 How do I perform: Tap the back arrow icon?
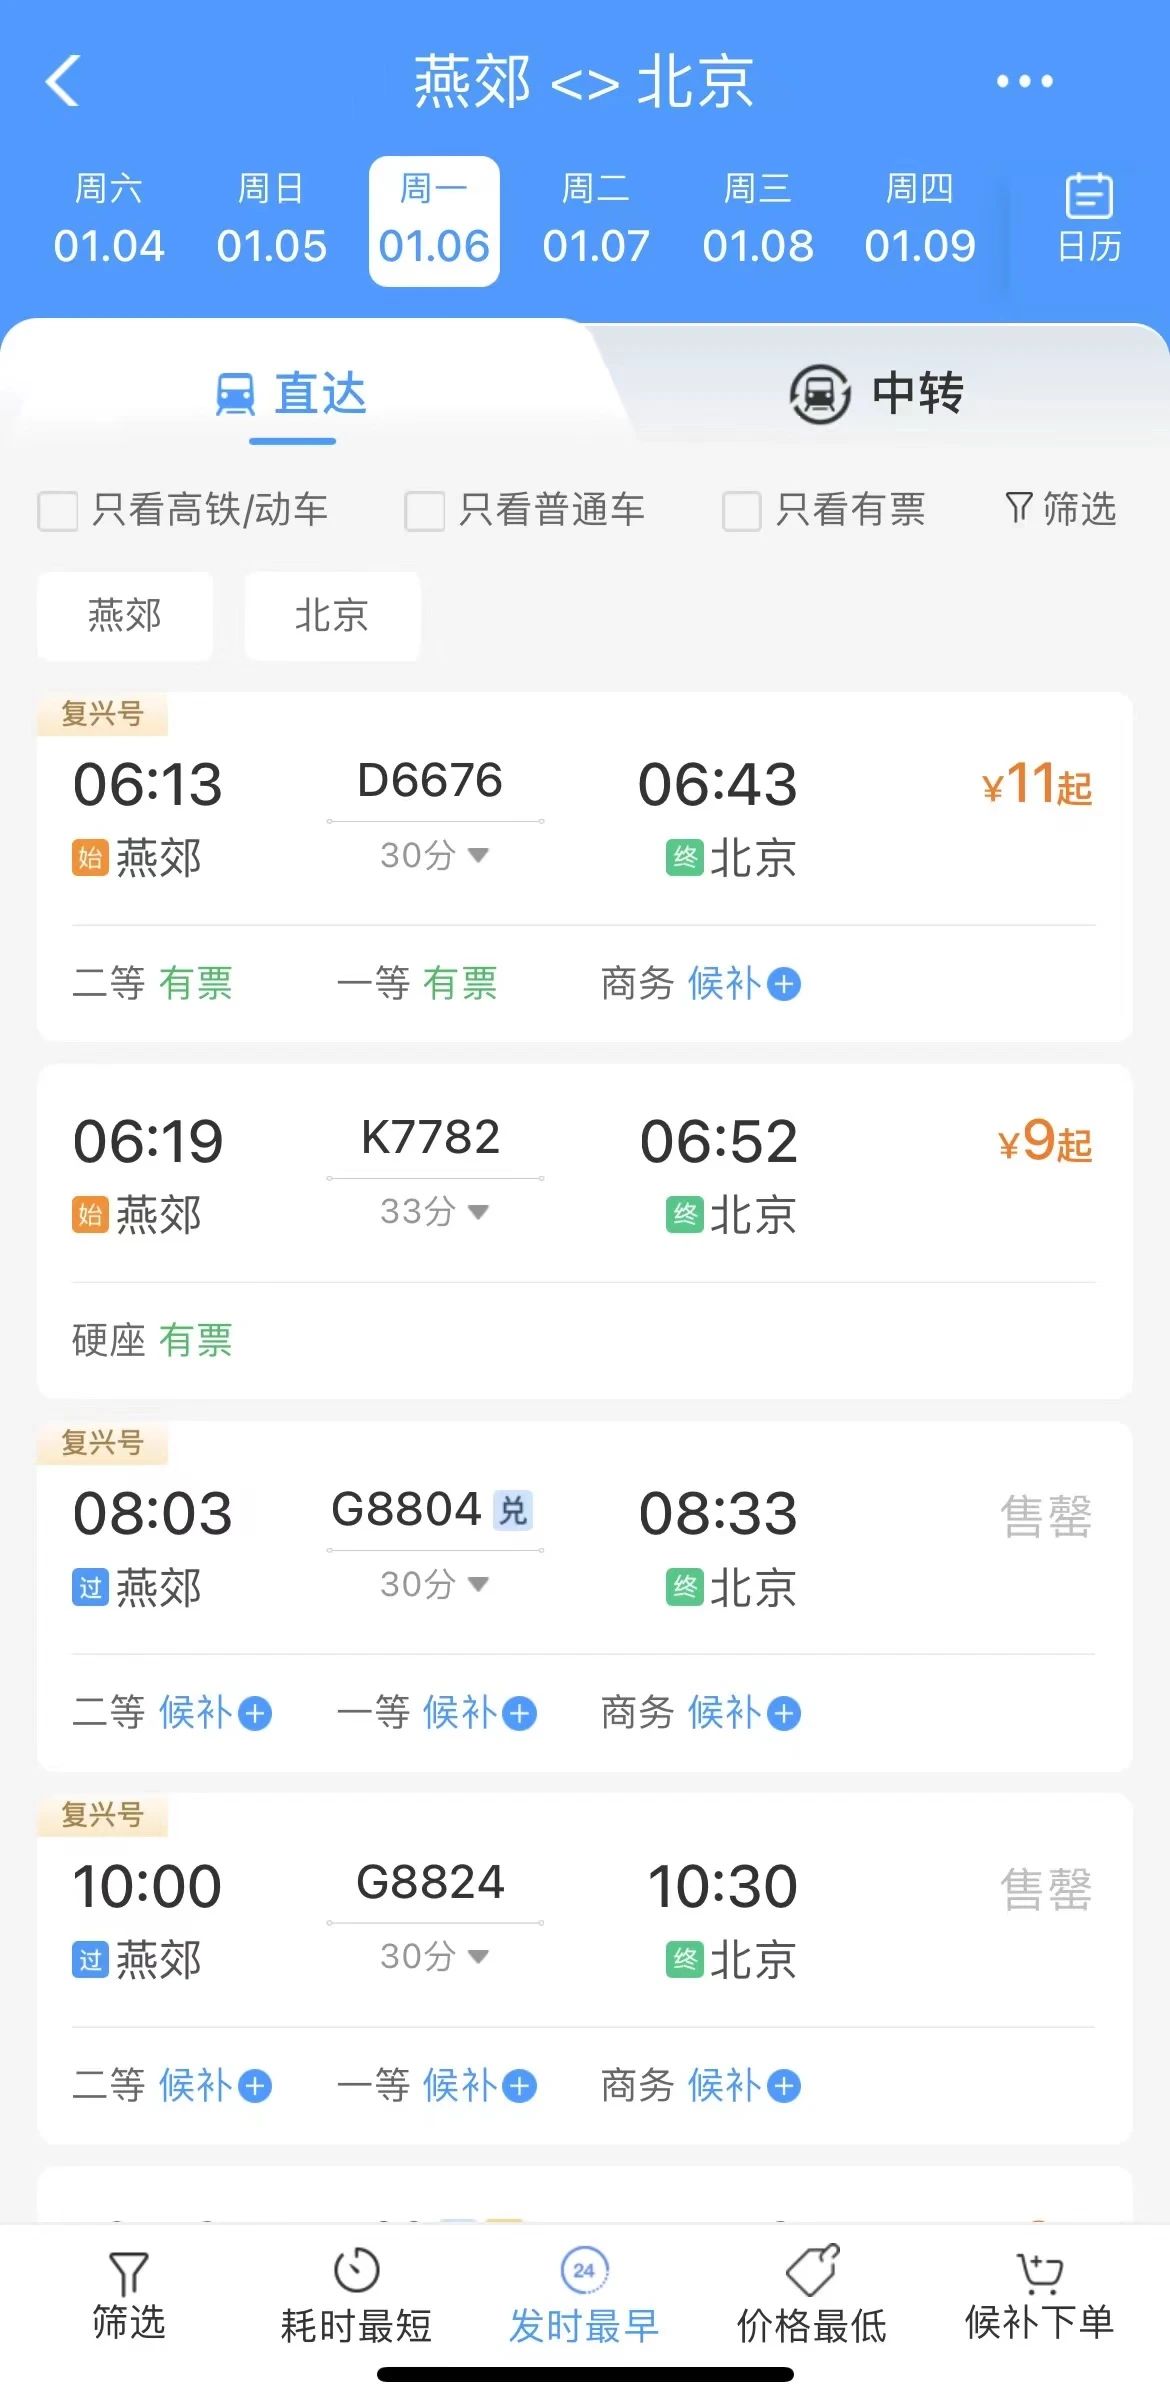pos(63,81)
